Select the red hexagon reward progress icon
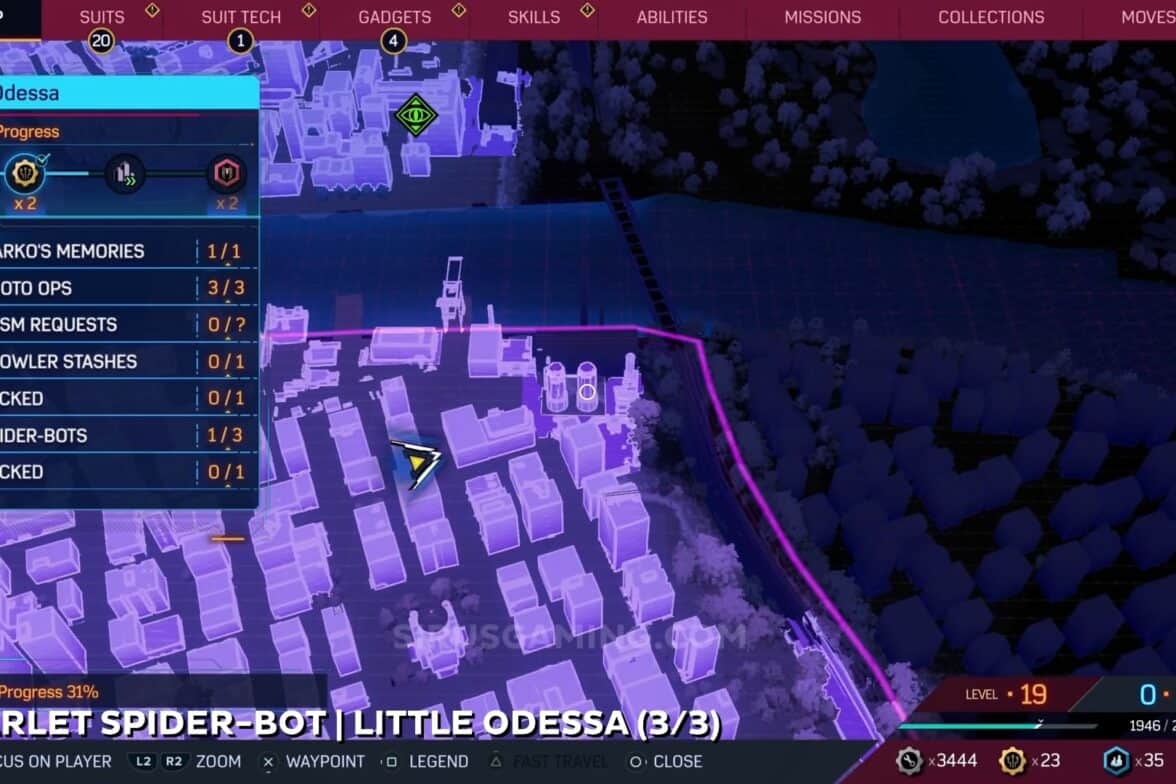Viewport: 1176px width, 784px height. tap(226, 173)
